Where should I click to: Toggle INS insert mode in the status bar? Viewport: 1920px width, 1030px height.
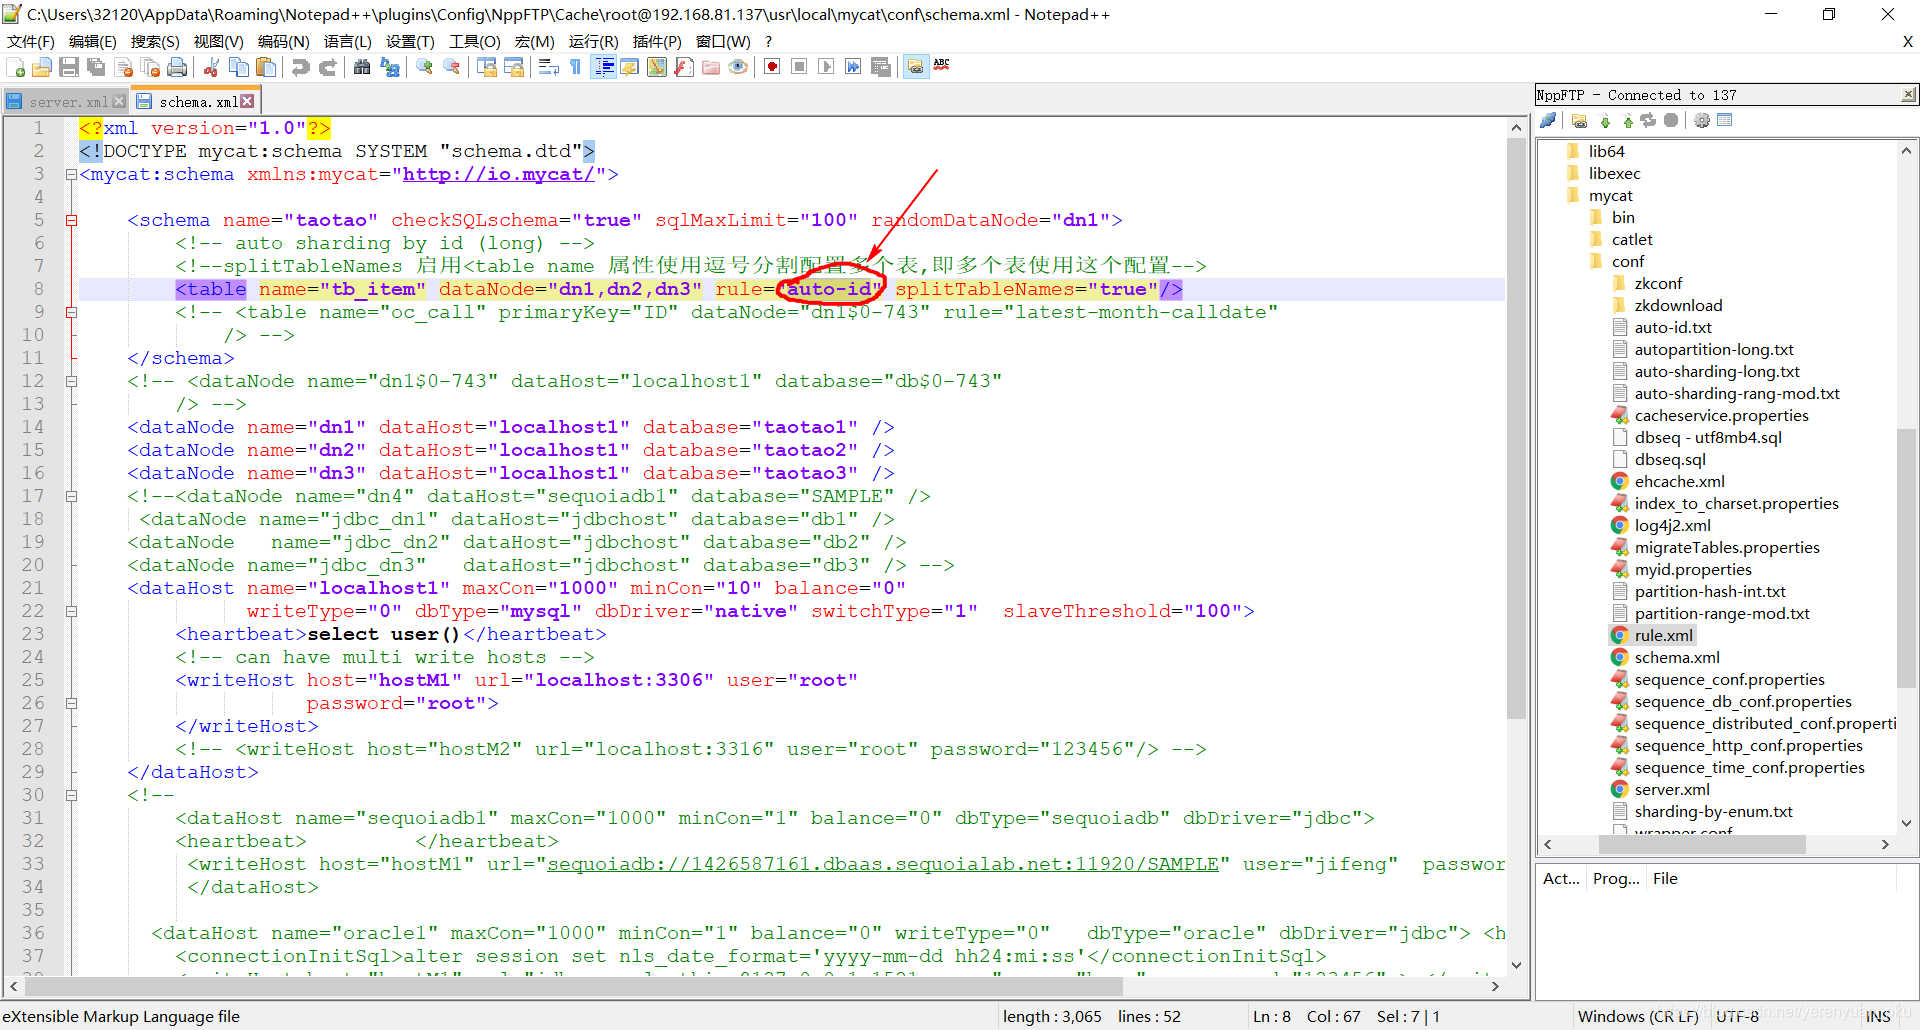[1878, 1016]
